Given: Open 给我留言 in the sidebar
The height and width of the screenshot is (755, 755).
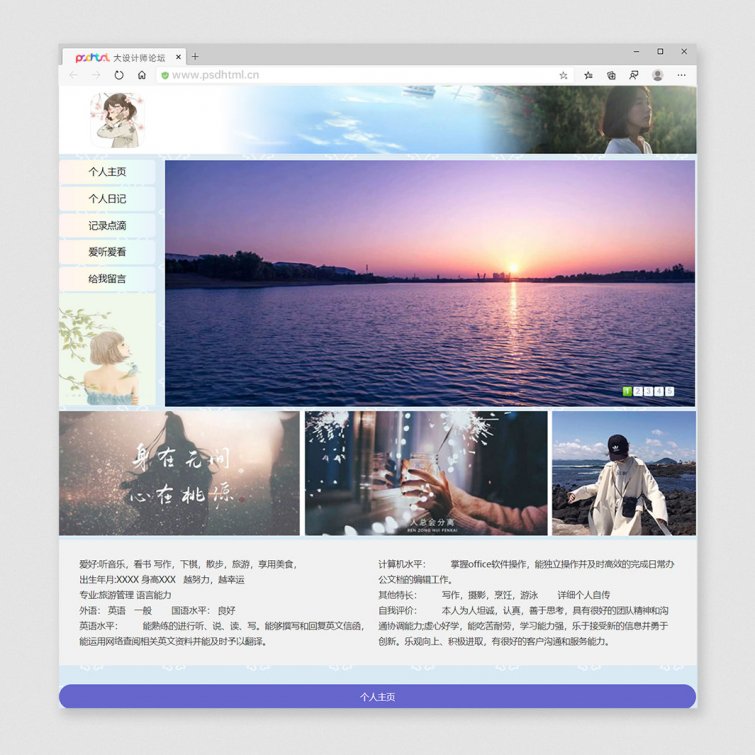Looking at the screenshot, I should point(107,279).
